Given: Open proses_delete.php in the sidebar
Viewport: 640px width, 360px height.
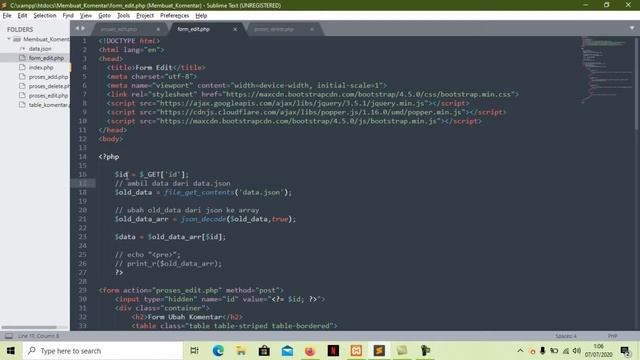Looking at the screenshot, I should [49, 86].
